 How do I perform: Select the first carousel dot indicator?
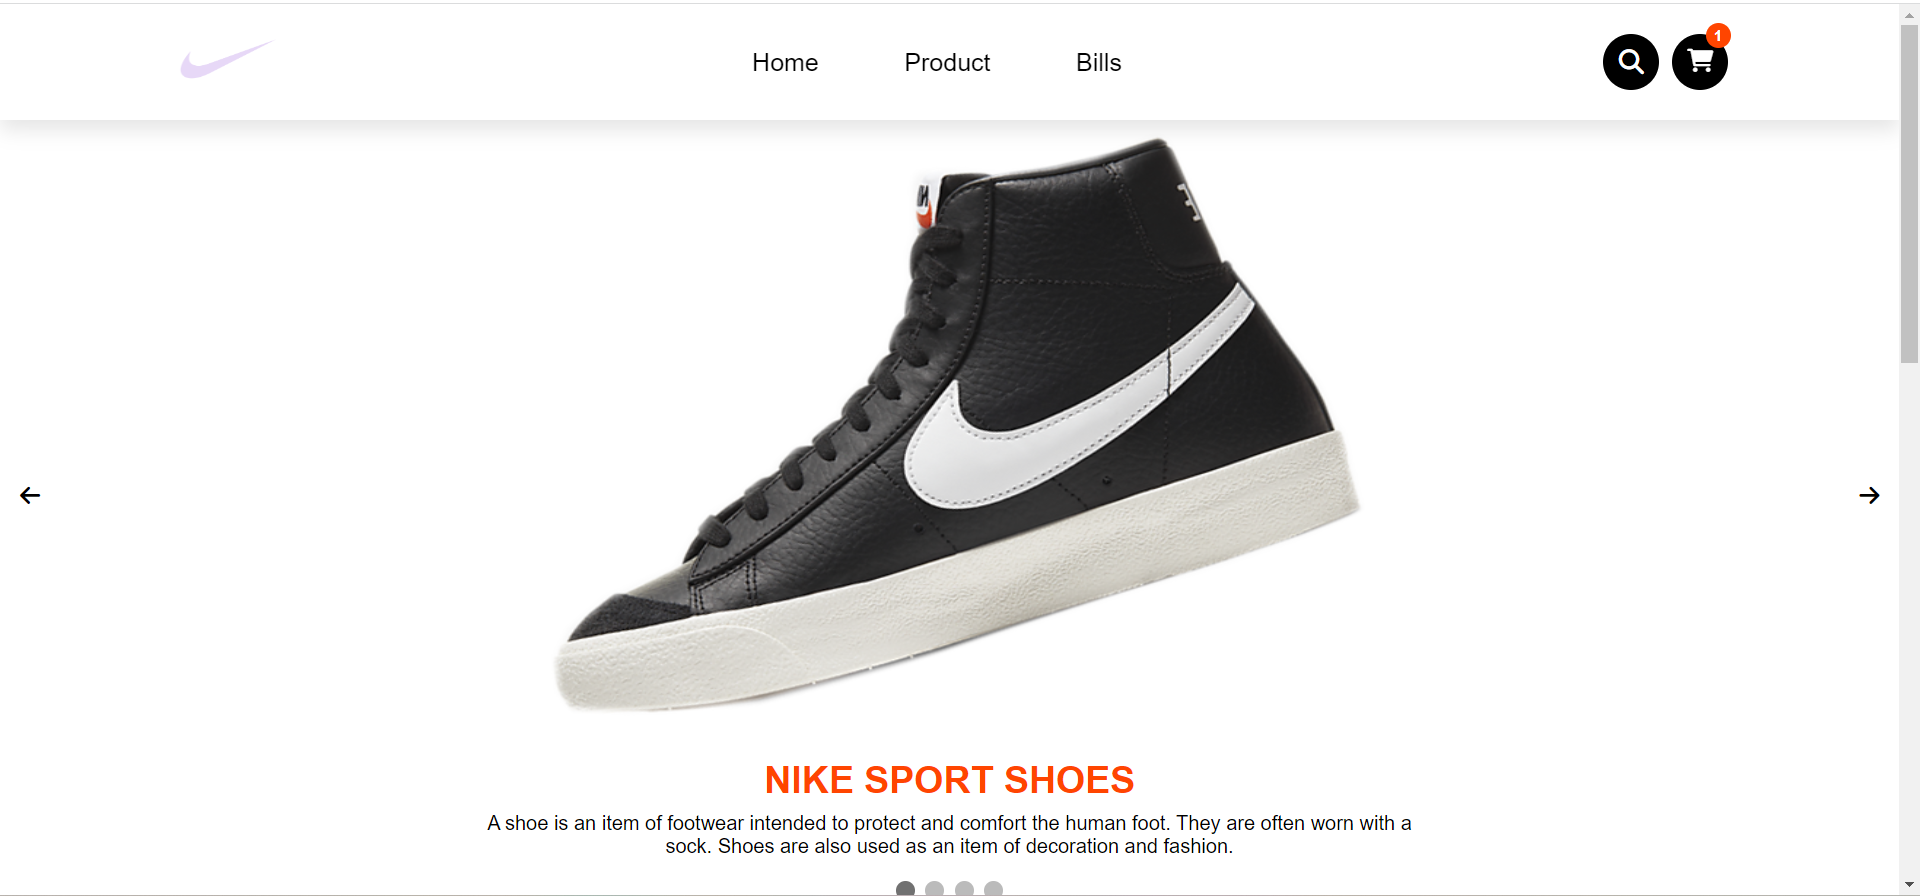click(x=905, y=889)
